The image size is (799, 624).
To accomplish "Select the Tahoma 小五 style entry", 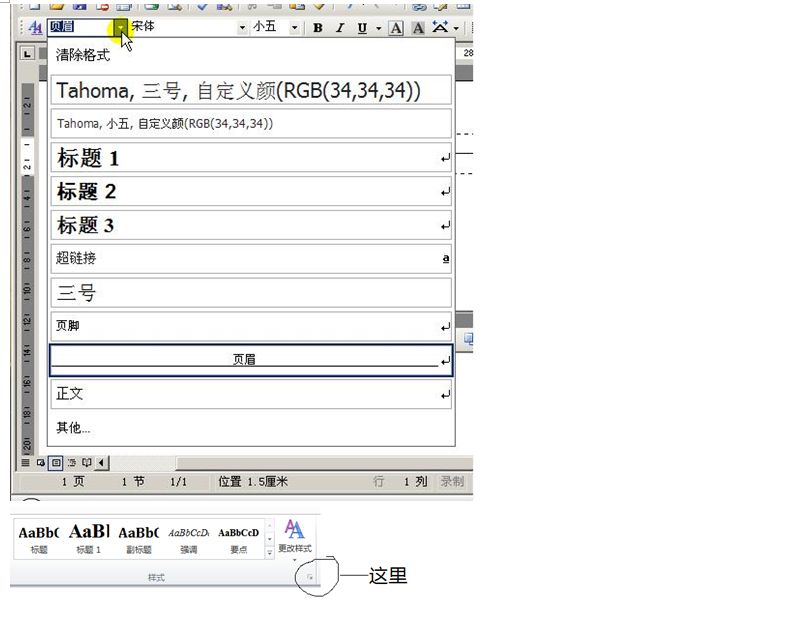I will 251,123.
